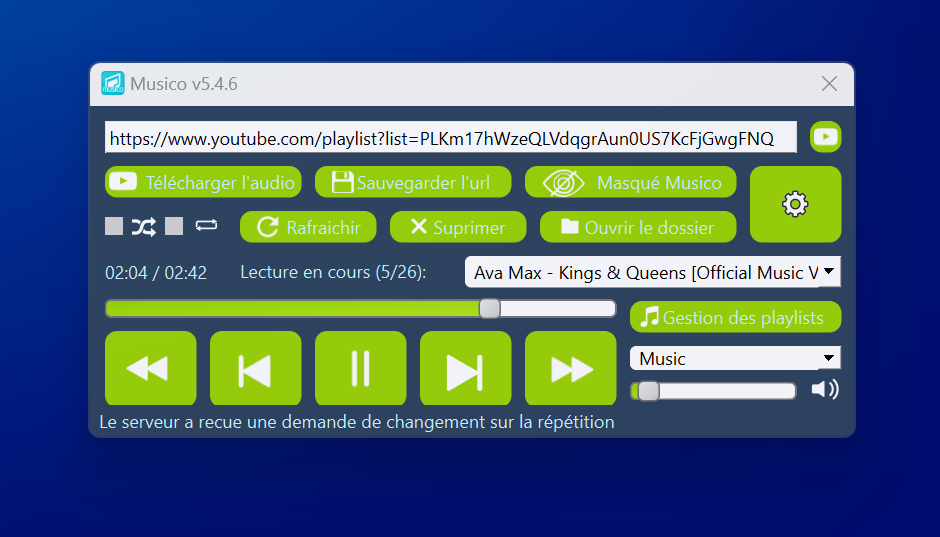Viewport: 940px width, 537px height.
Task: Click the Lecture en cours (5/26) label
Action: (x=333, y=272)
